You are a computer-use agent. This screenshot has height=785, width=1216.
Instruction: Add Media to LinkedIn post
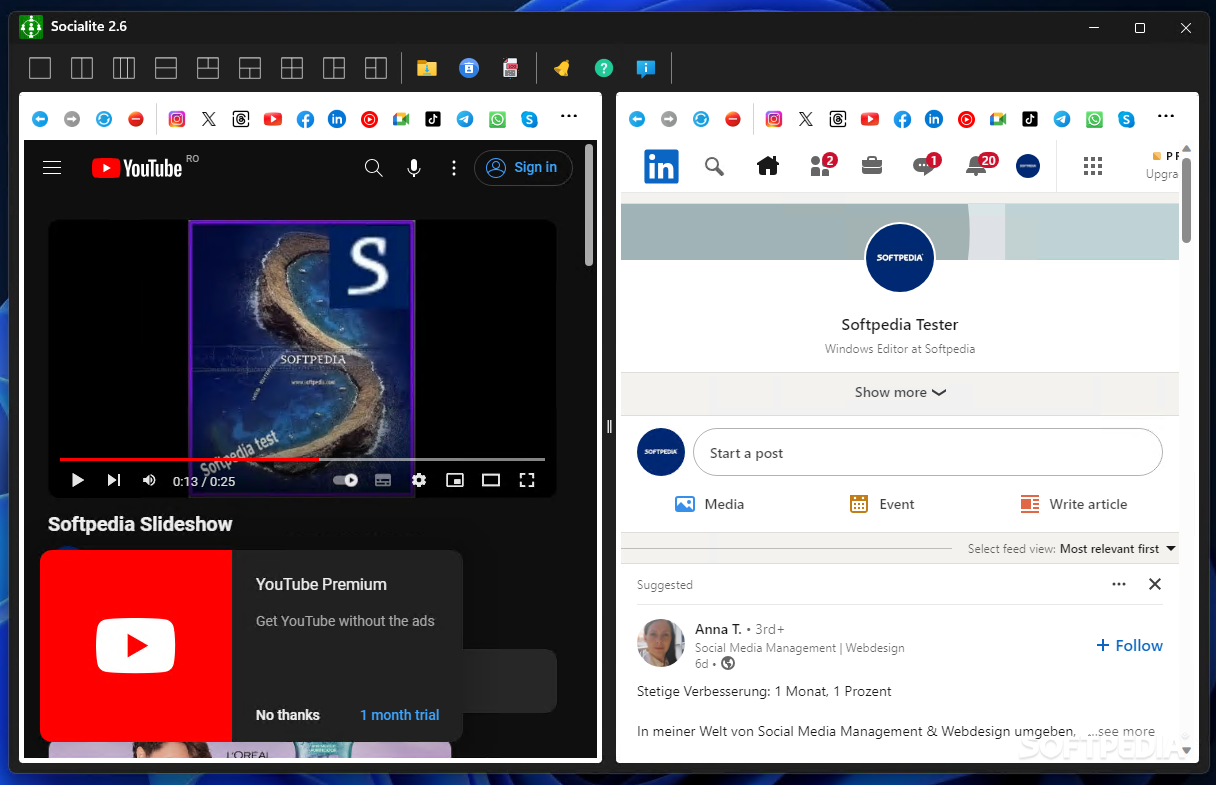tap(710, 504)
